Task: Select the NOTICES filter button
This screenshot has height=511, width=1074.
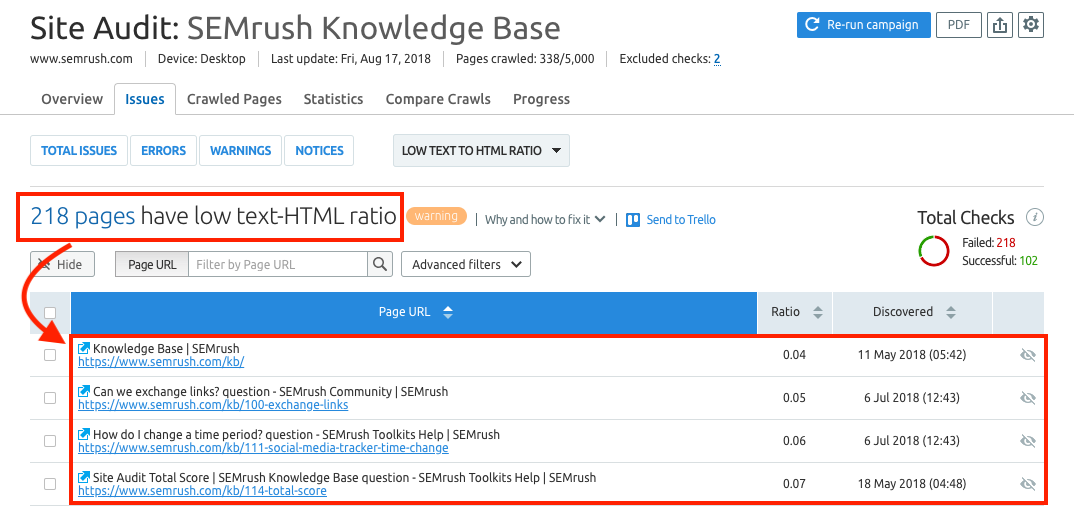Action: click(x=319, y=151)
